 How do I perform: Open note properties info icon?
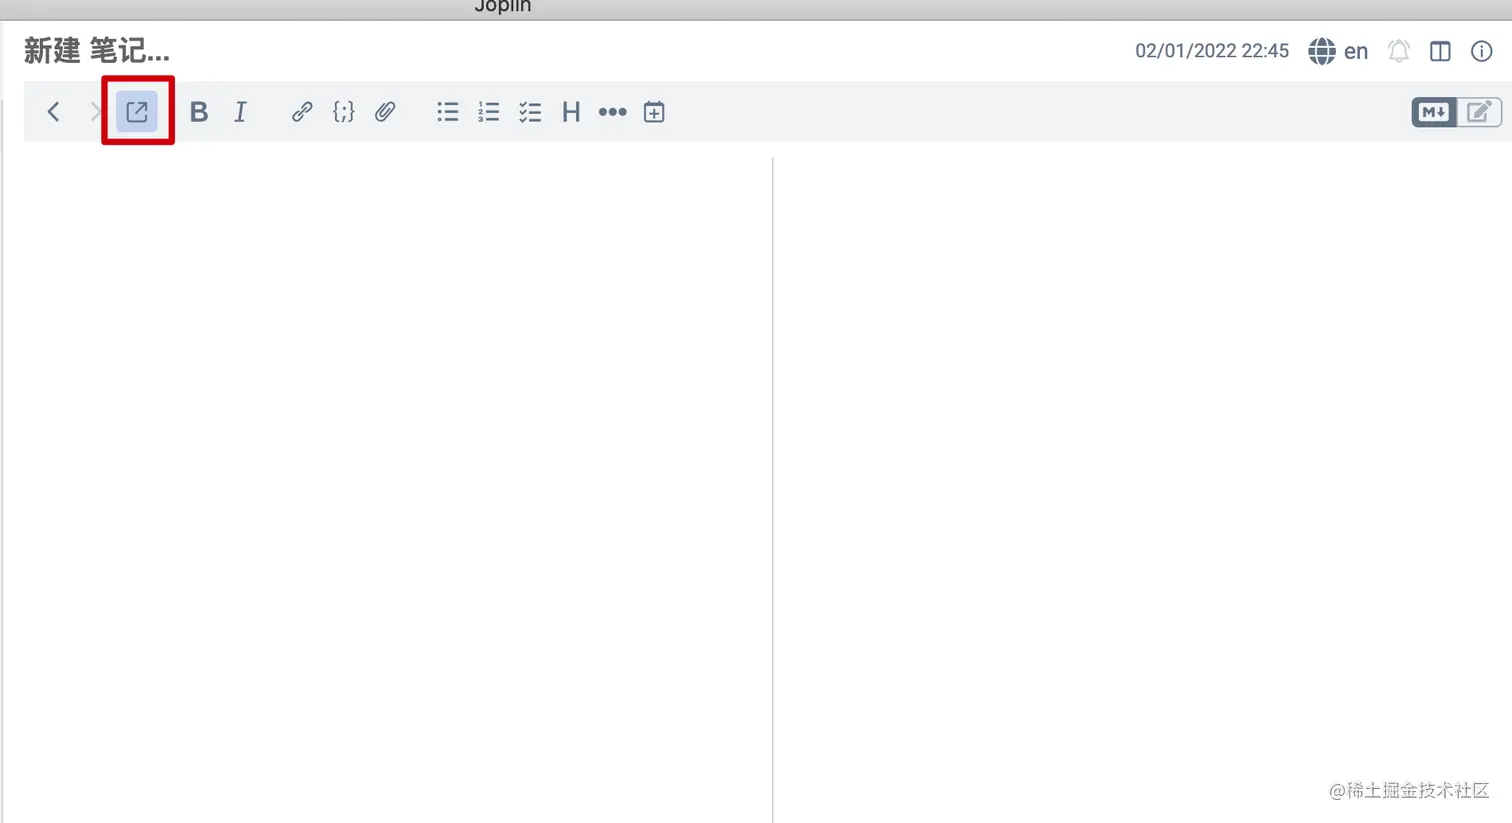click(1482, 51)
